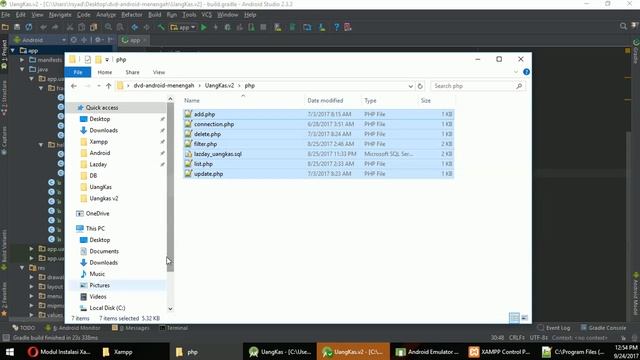Open Android Monitor tool window
The image size is (640, 360).
73,328
